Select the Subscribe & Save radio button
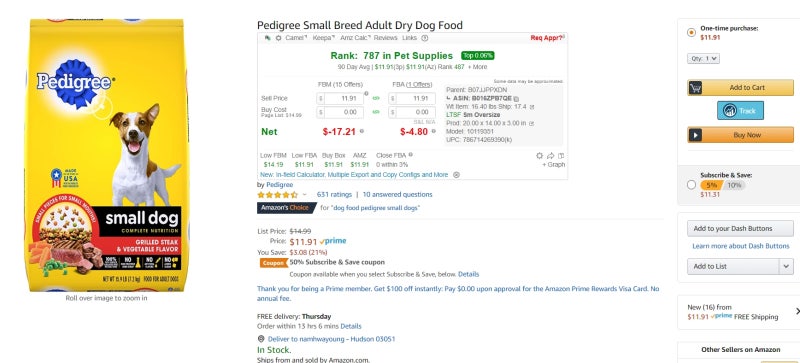 coord(691,185)
